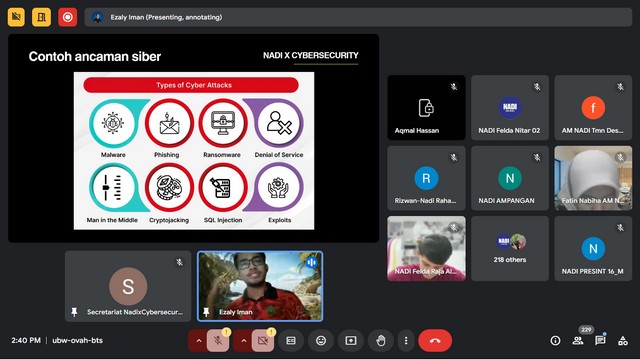Select the NADI AMPANGAN tile
Viewport: 640px width, 360px height.
510,178
